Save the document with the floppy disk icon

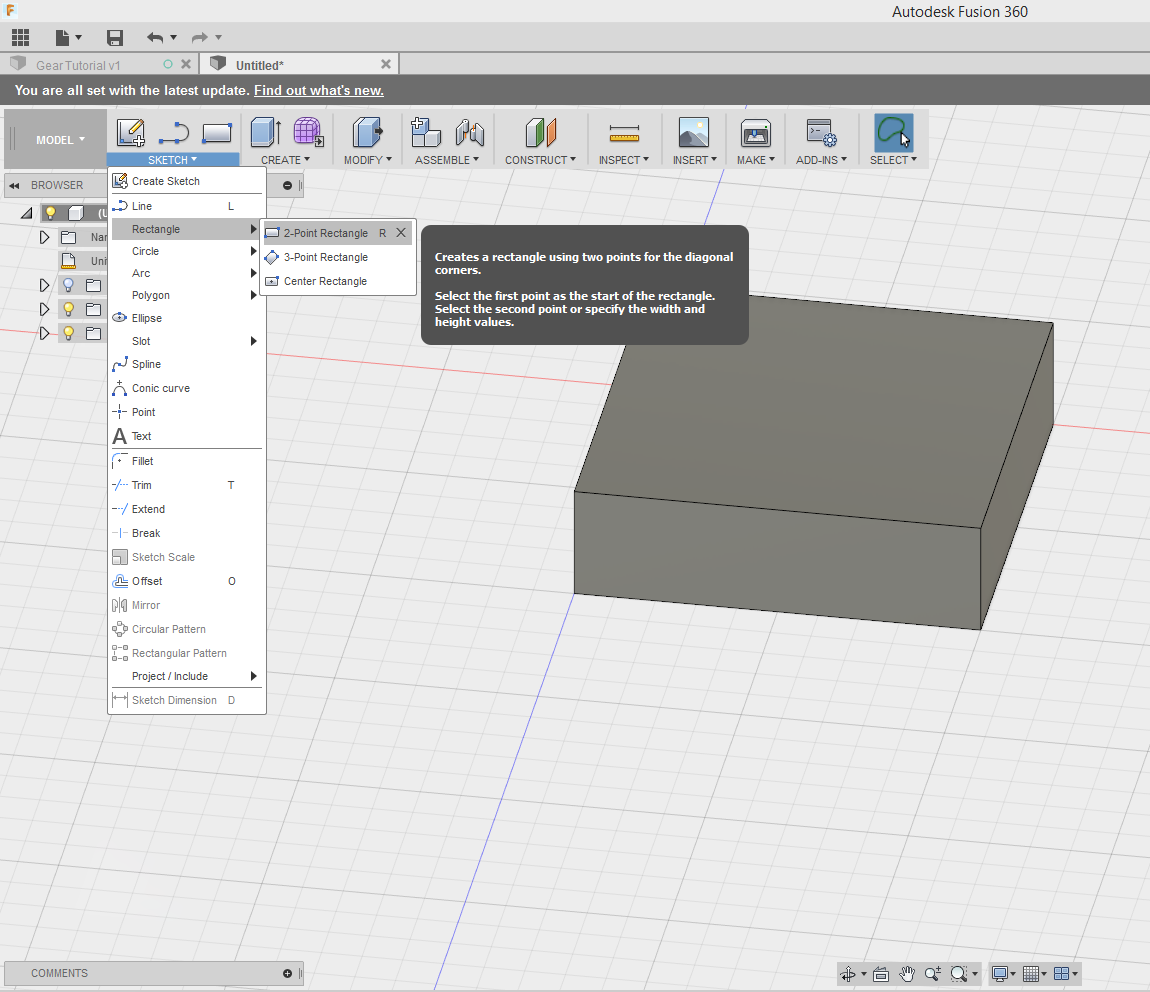115,38
